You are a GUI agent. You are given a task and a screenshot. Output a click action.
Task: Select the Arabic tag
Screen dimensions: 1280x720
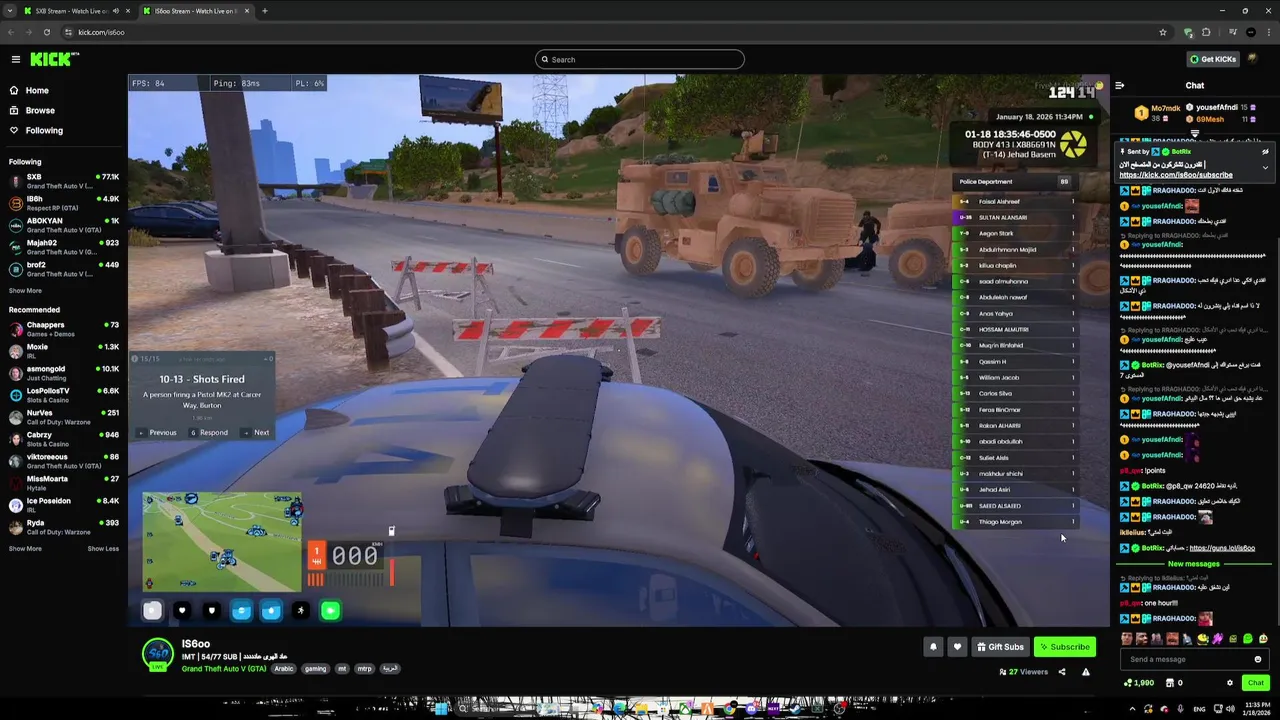pyautogui.click(x=284, y=669)
